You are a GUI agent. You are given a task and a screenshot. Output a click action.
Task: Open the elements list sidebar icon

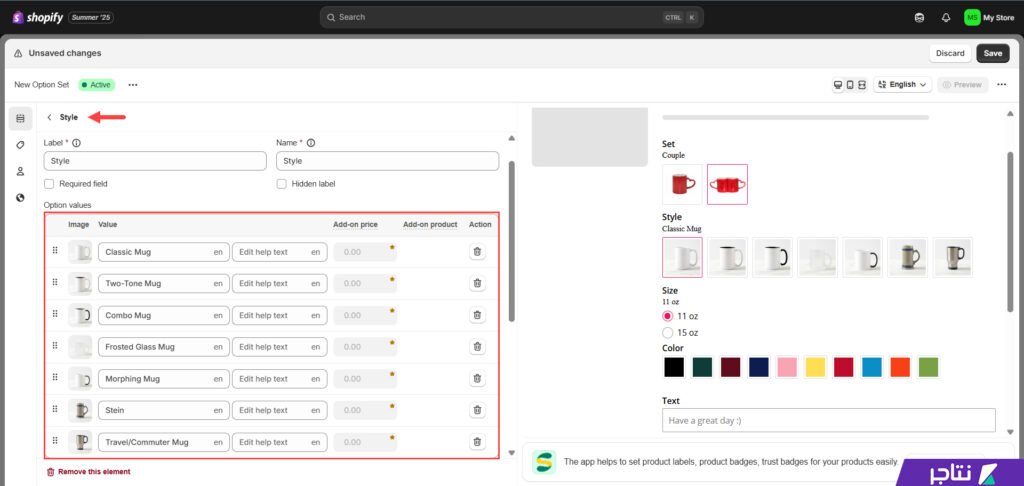pyautogui.click(x=20, y=118)
